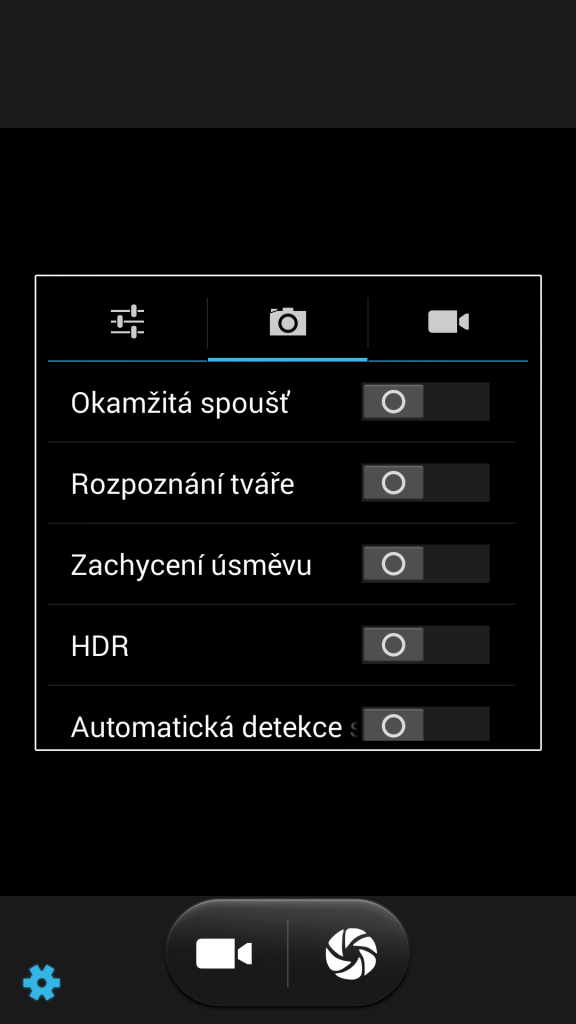The image size is (576, 1024).
Task: Tap the blue settings gear icon
Action: pyautogui.click(x=41, y=982)
